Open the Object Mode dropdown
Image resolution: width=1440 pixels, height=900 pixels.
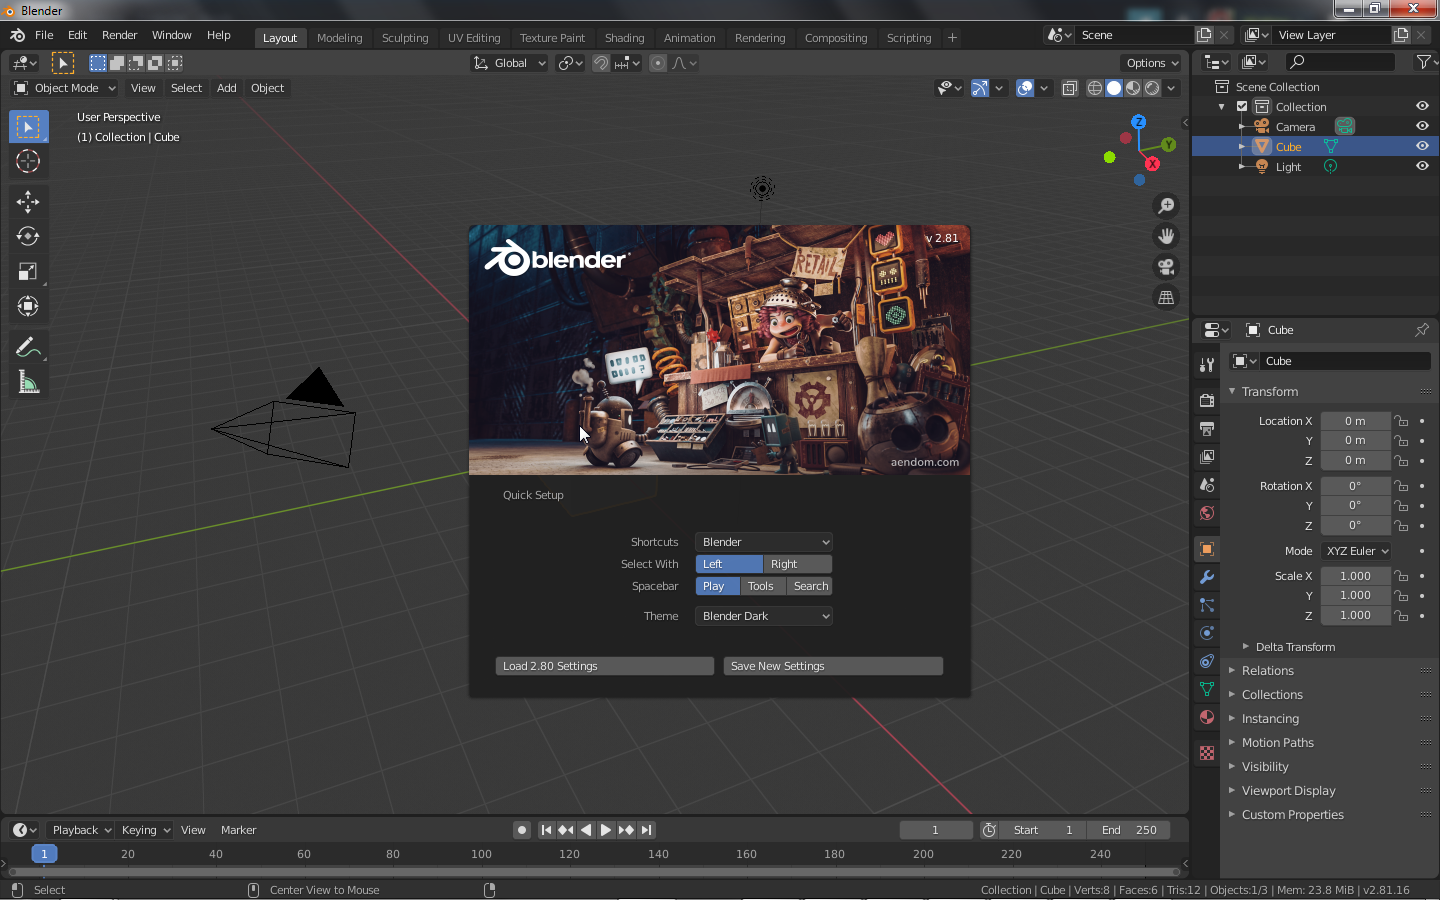(x=64, y=88)
